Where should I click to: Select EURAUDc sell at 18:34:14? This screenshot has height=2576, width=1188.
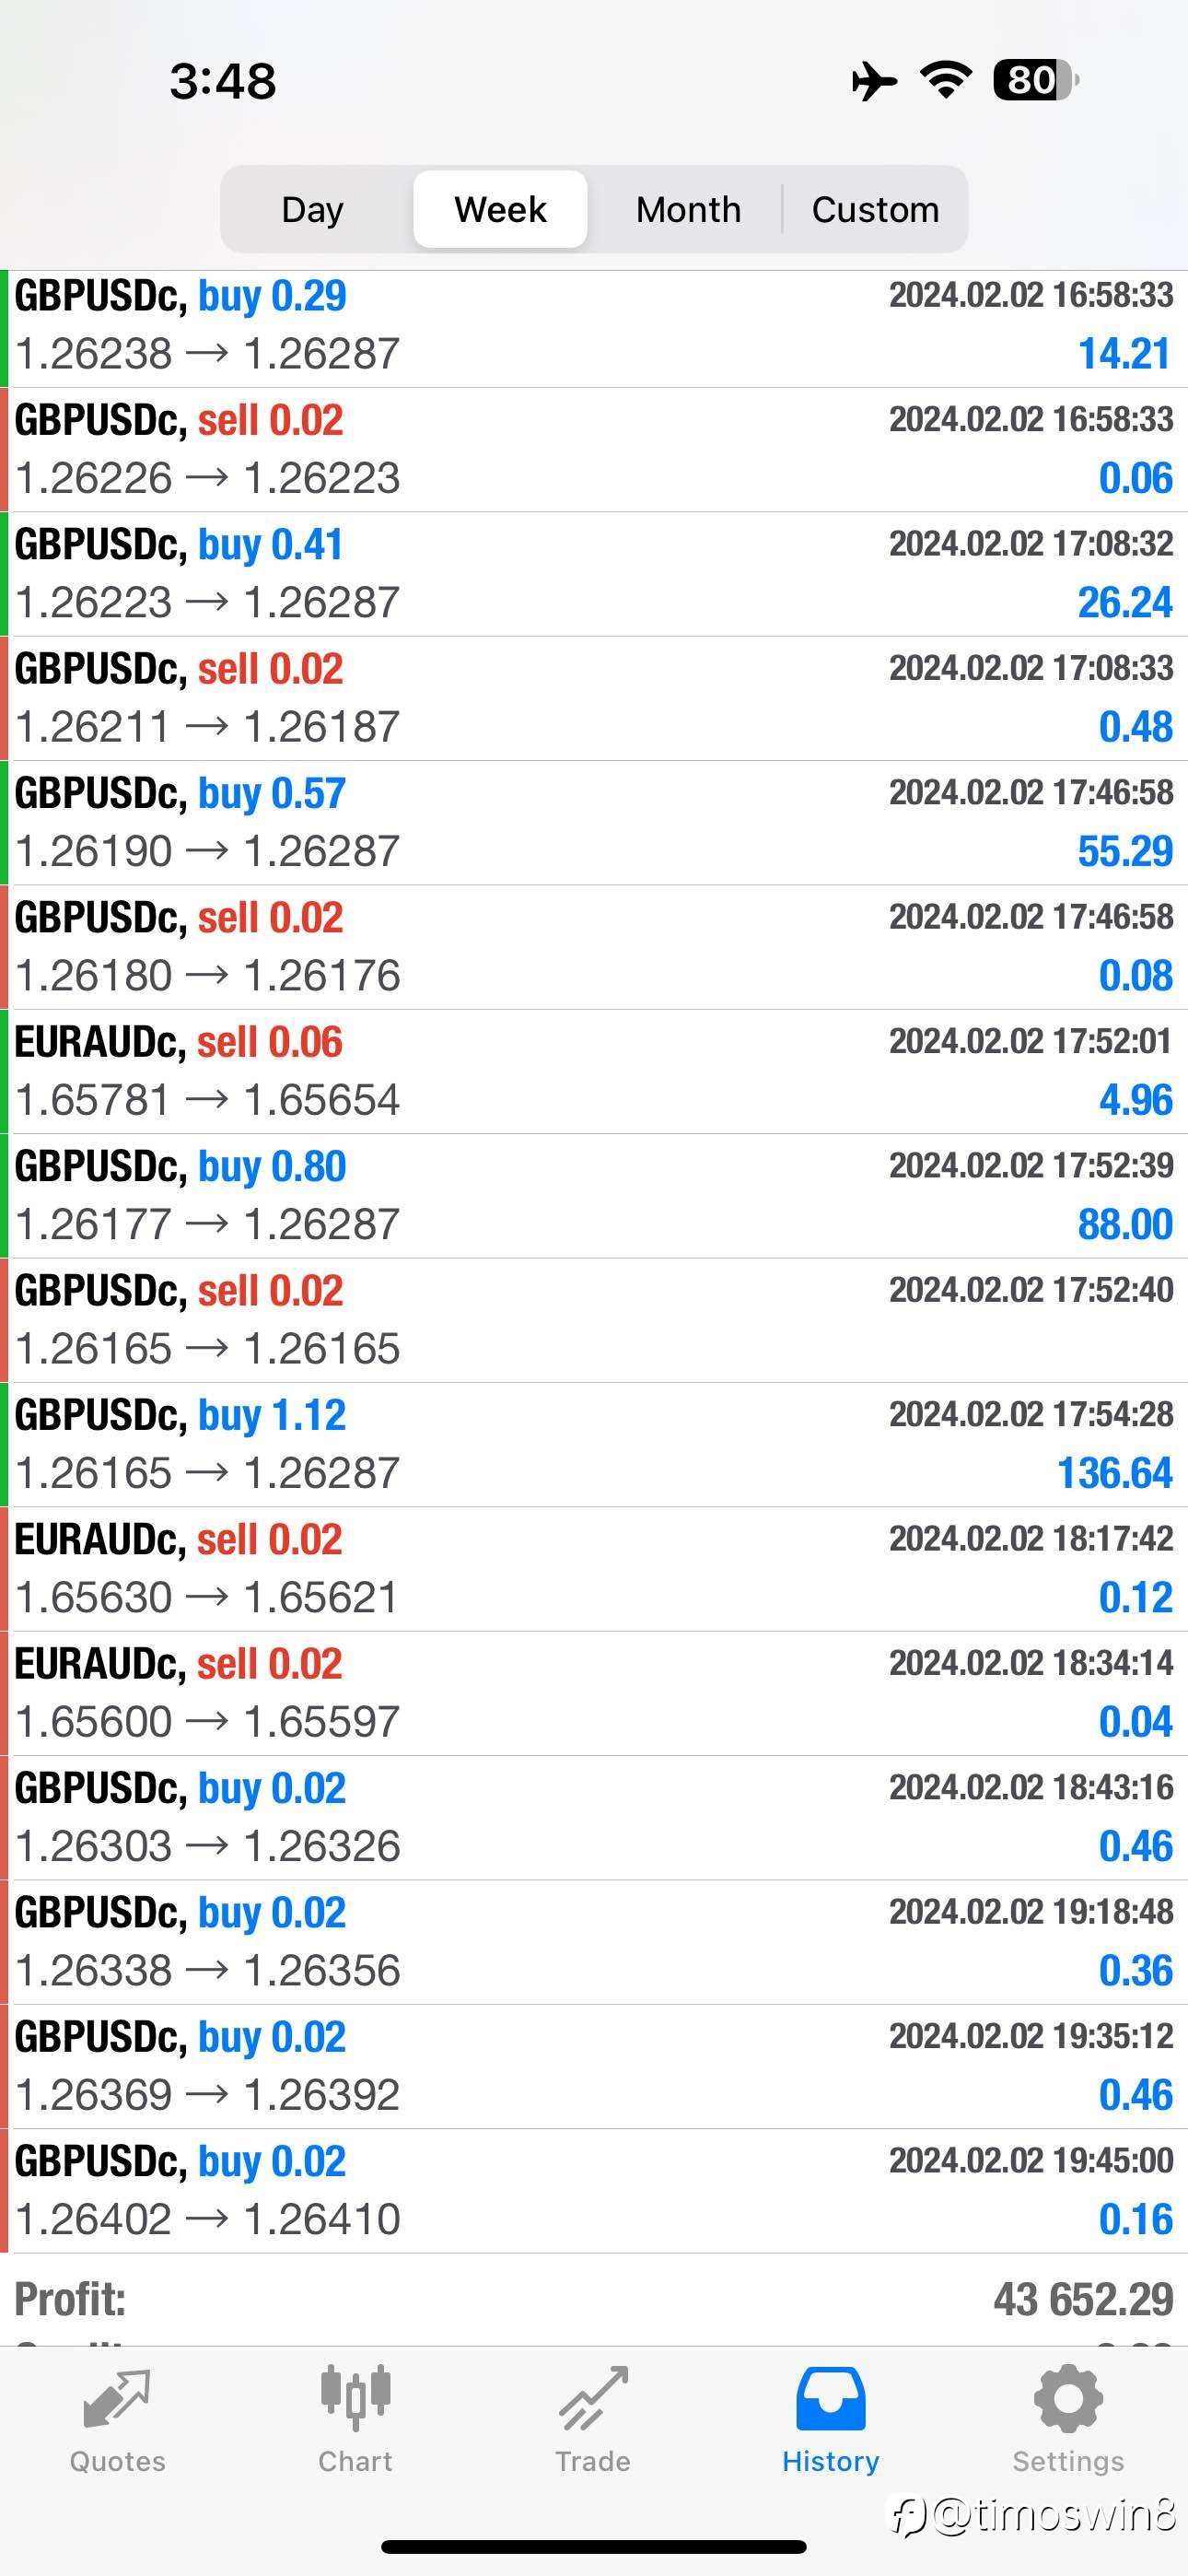pos(594,1694)
